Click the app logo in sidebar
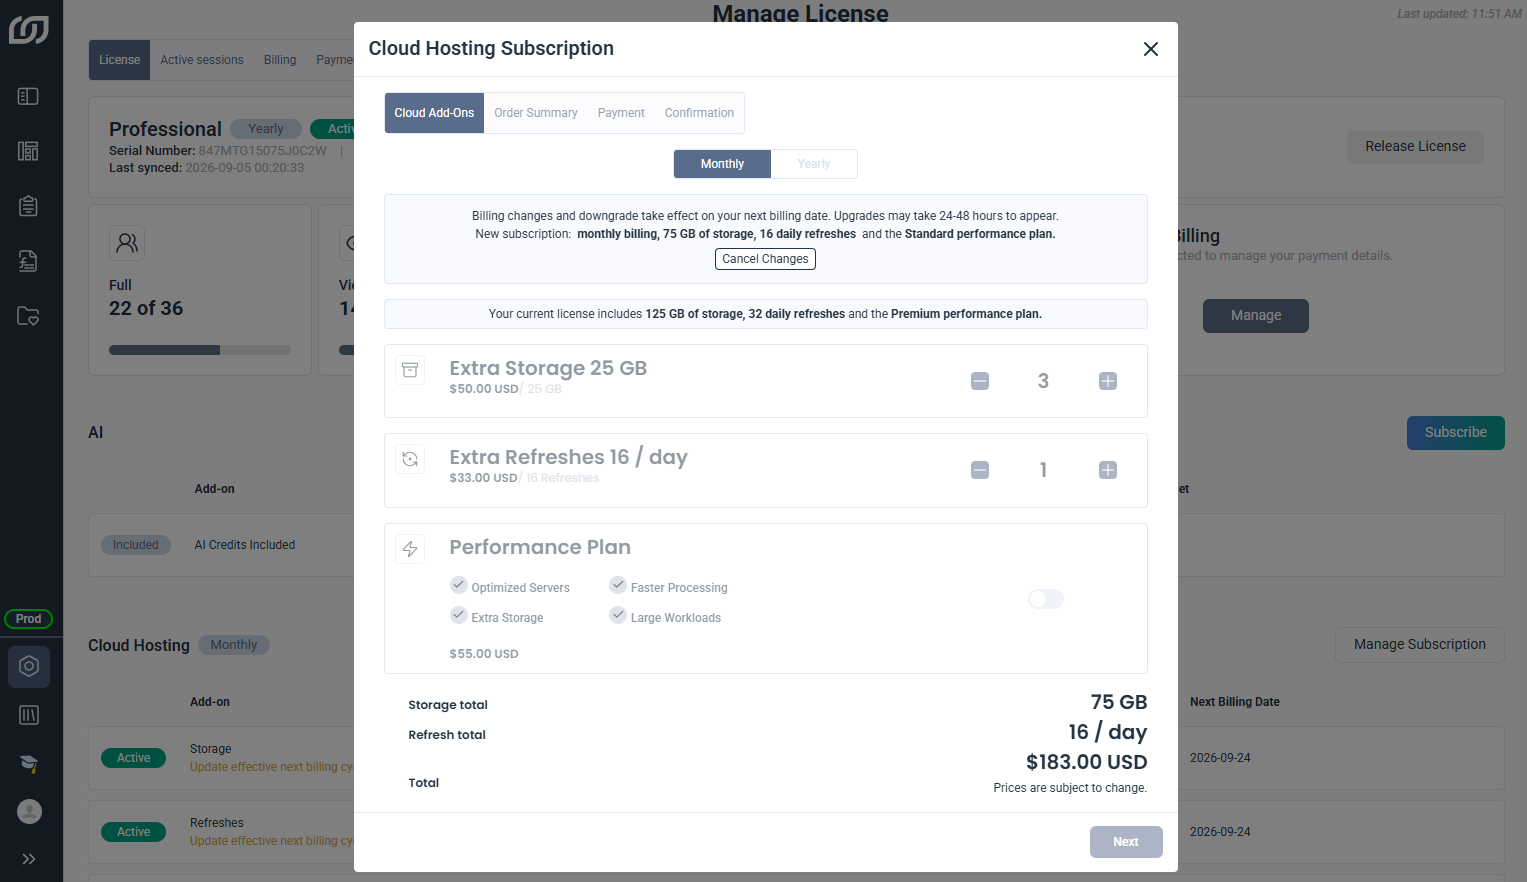Screen dimensions: 1527x882 tap(28, 30)
